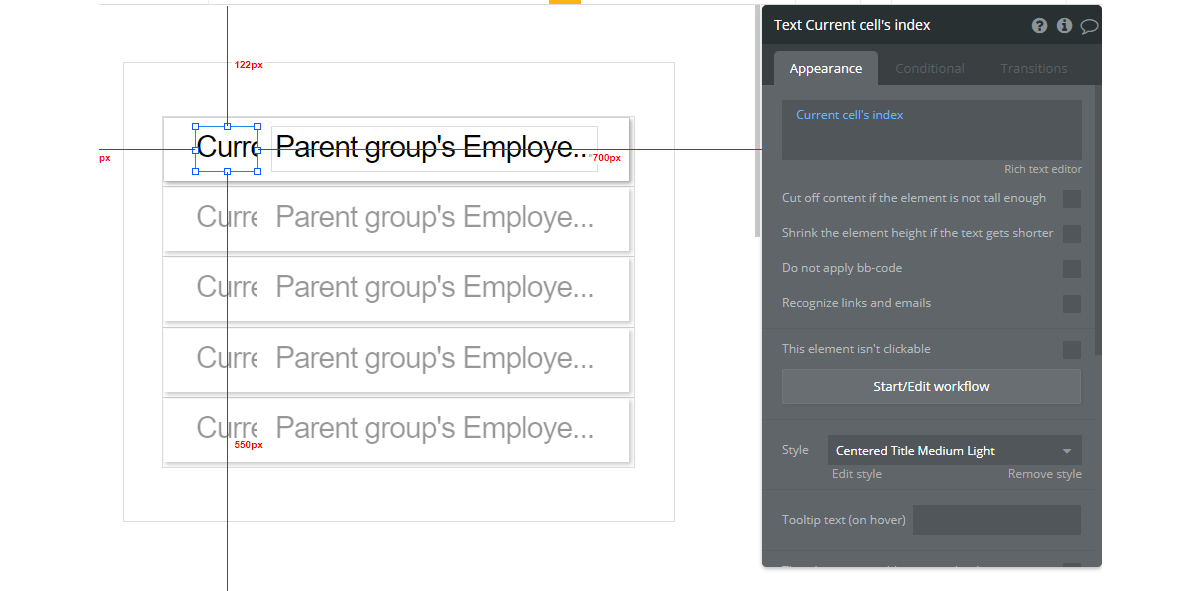Open the Style dropdown Centered Title Medium Light

click(955, 450)
